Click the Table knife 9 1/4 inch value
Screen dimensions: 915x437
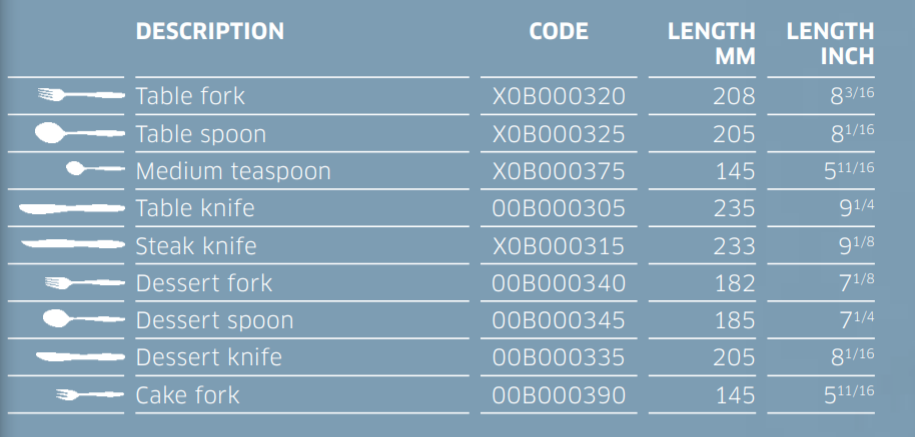[x=857, y=207]
